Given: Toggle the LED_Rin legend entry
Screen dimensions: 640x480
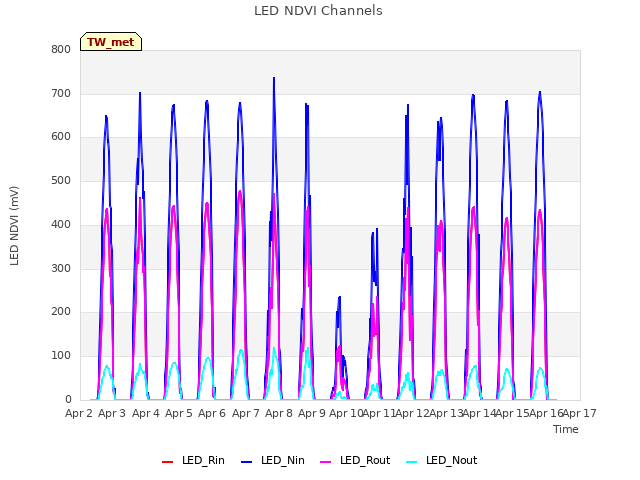Looking at the screenshot, I should click(x=193, y=460).
